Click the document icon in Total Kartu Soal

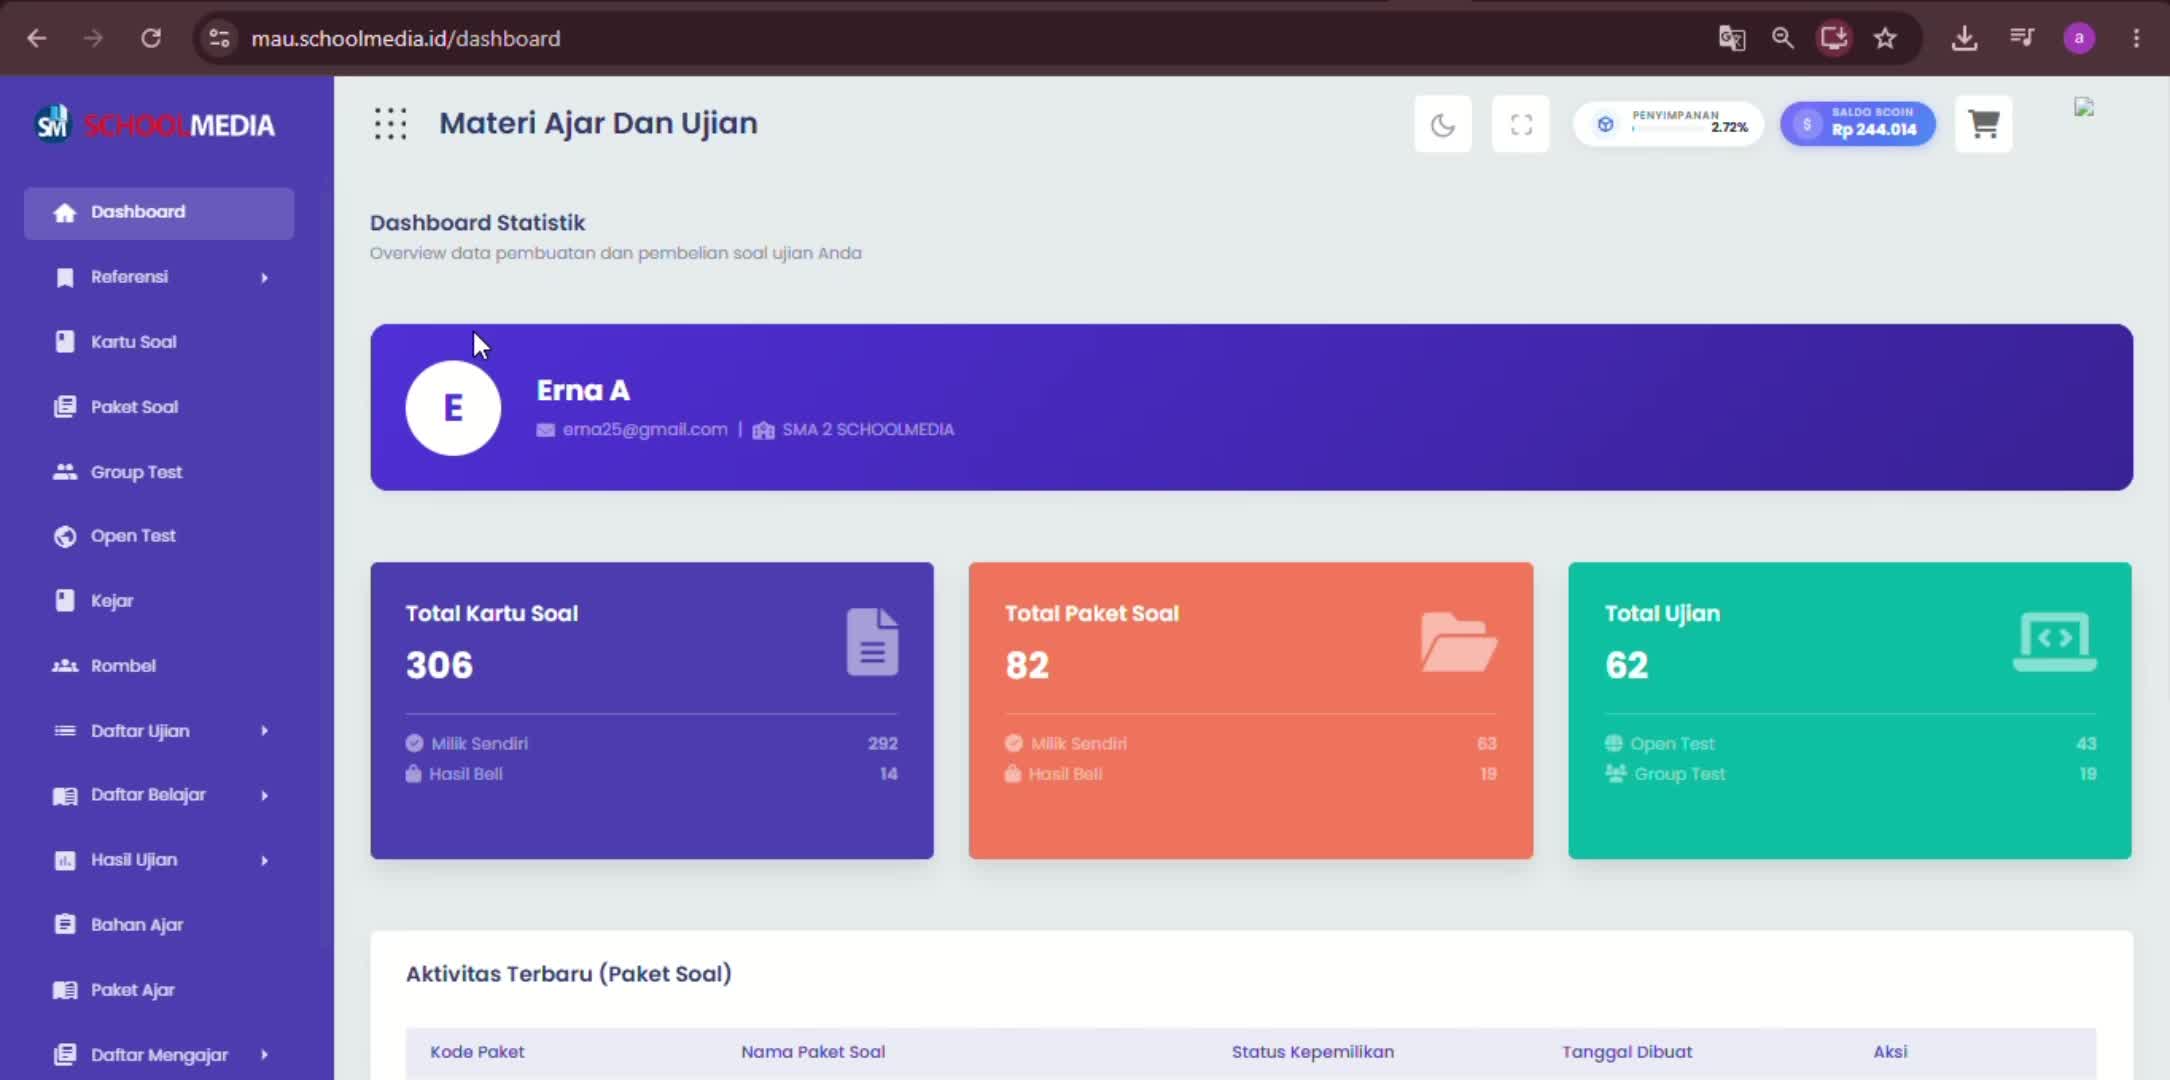click(872, 642)
